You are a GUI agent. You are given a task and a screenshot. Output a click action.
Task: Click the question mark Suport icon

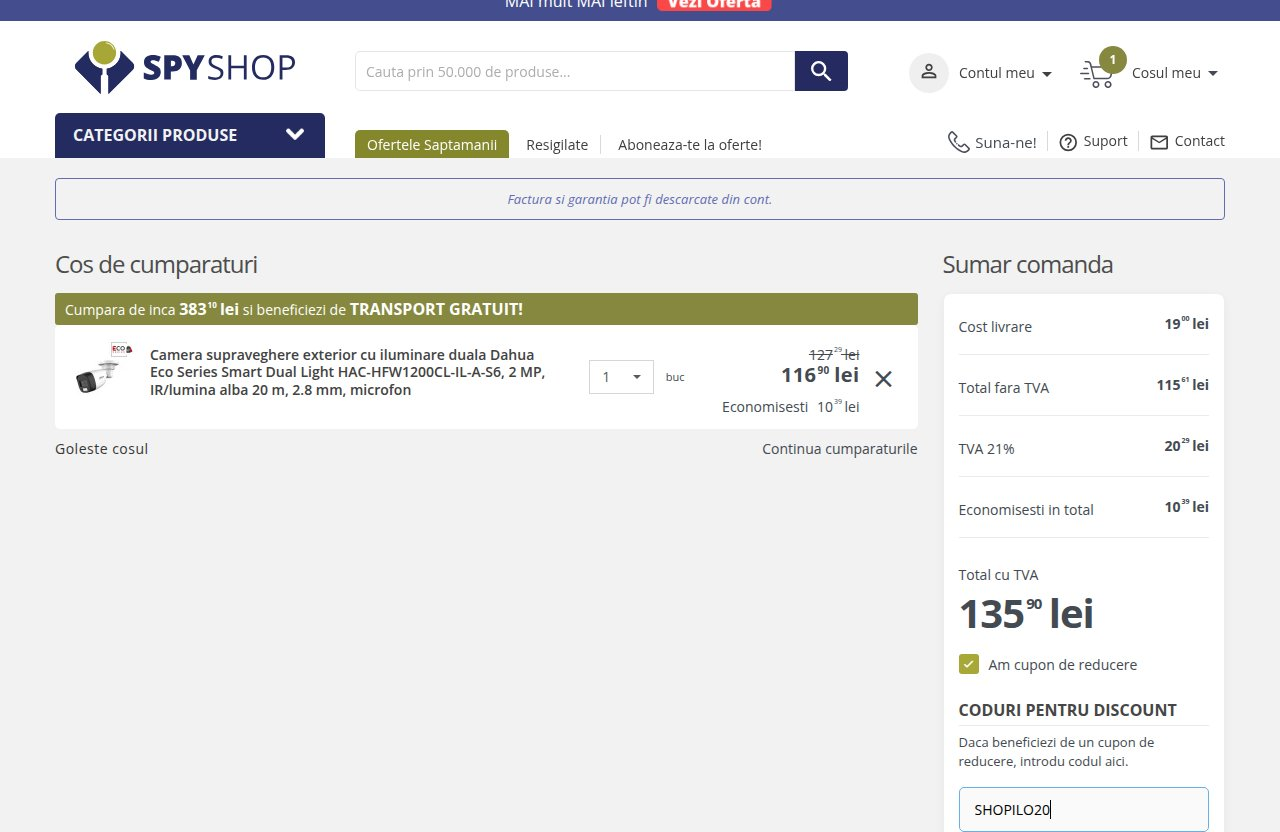(1068, 142)
